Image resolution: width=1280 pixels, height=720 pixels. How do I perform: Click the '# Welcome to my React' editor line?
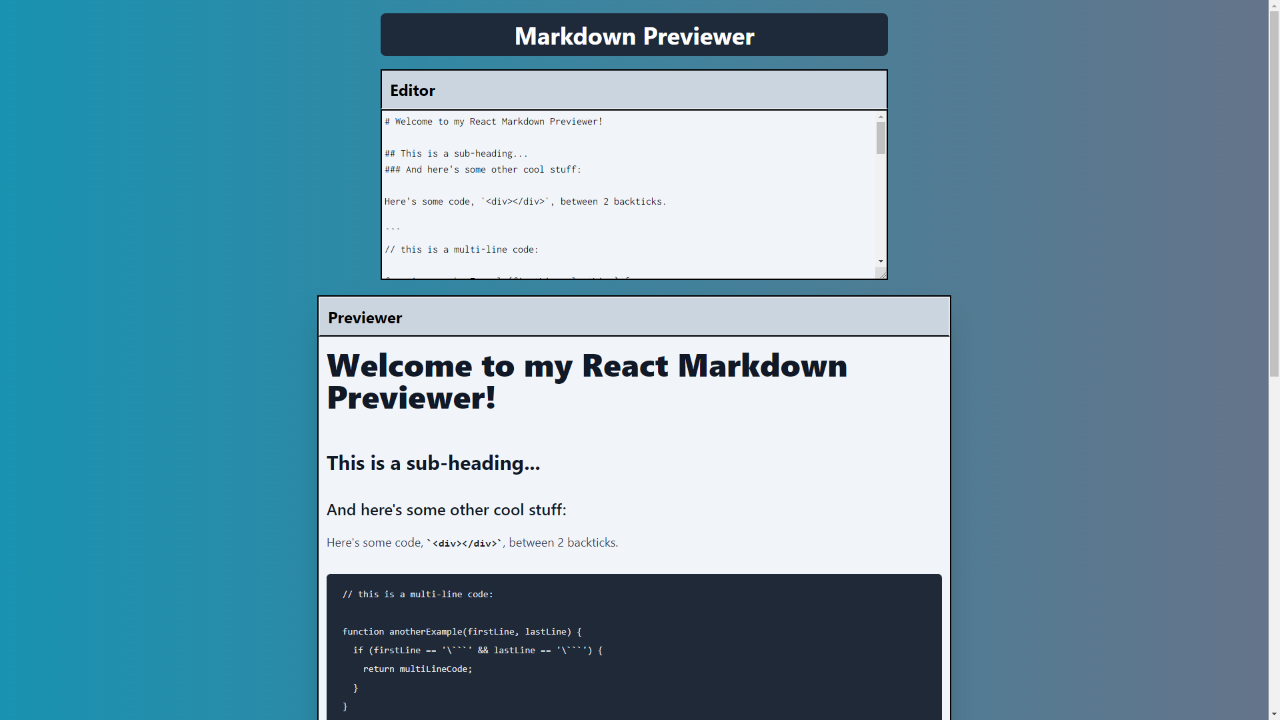(x=494, y=122)
